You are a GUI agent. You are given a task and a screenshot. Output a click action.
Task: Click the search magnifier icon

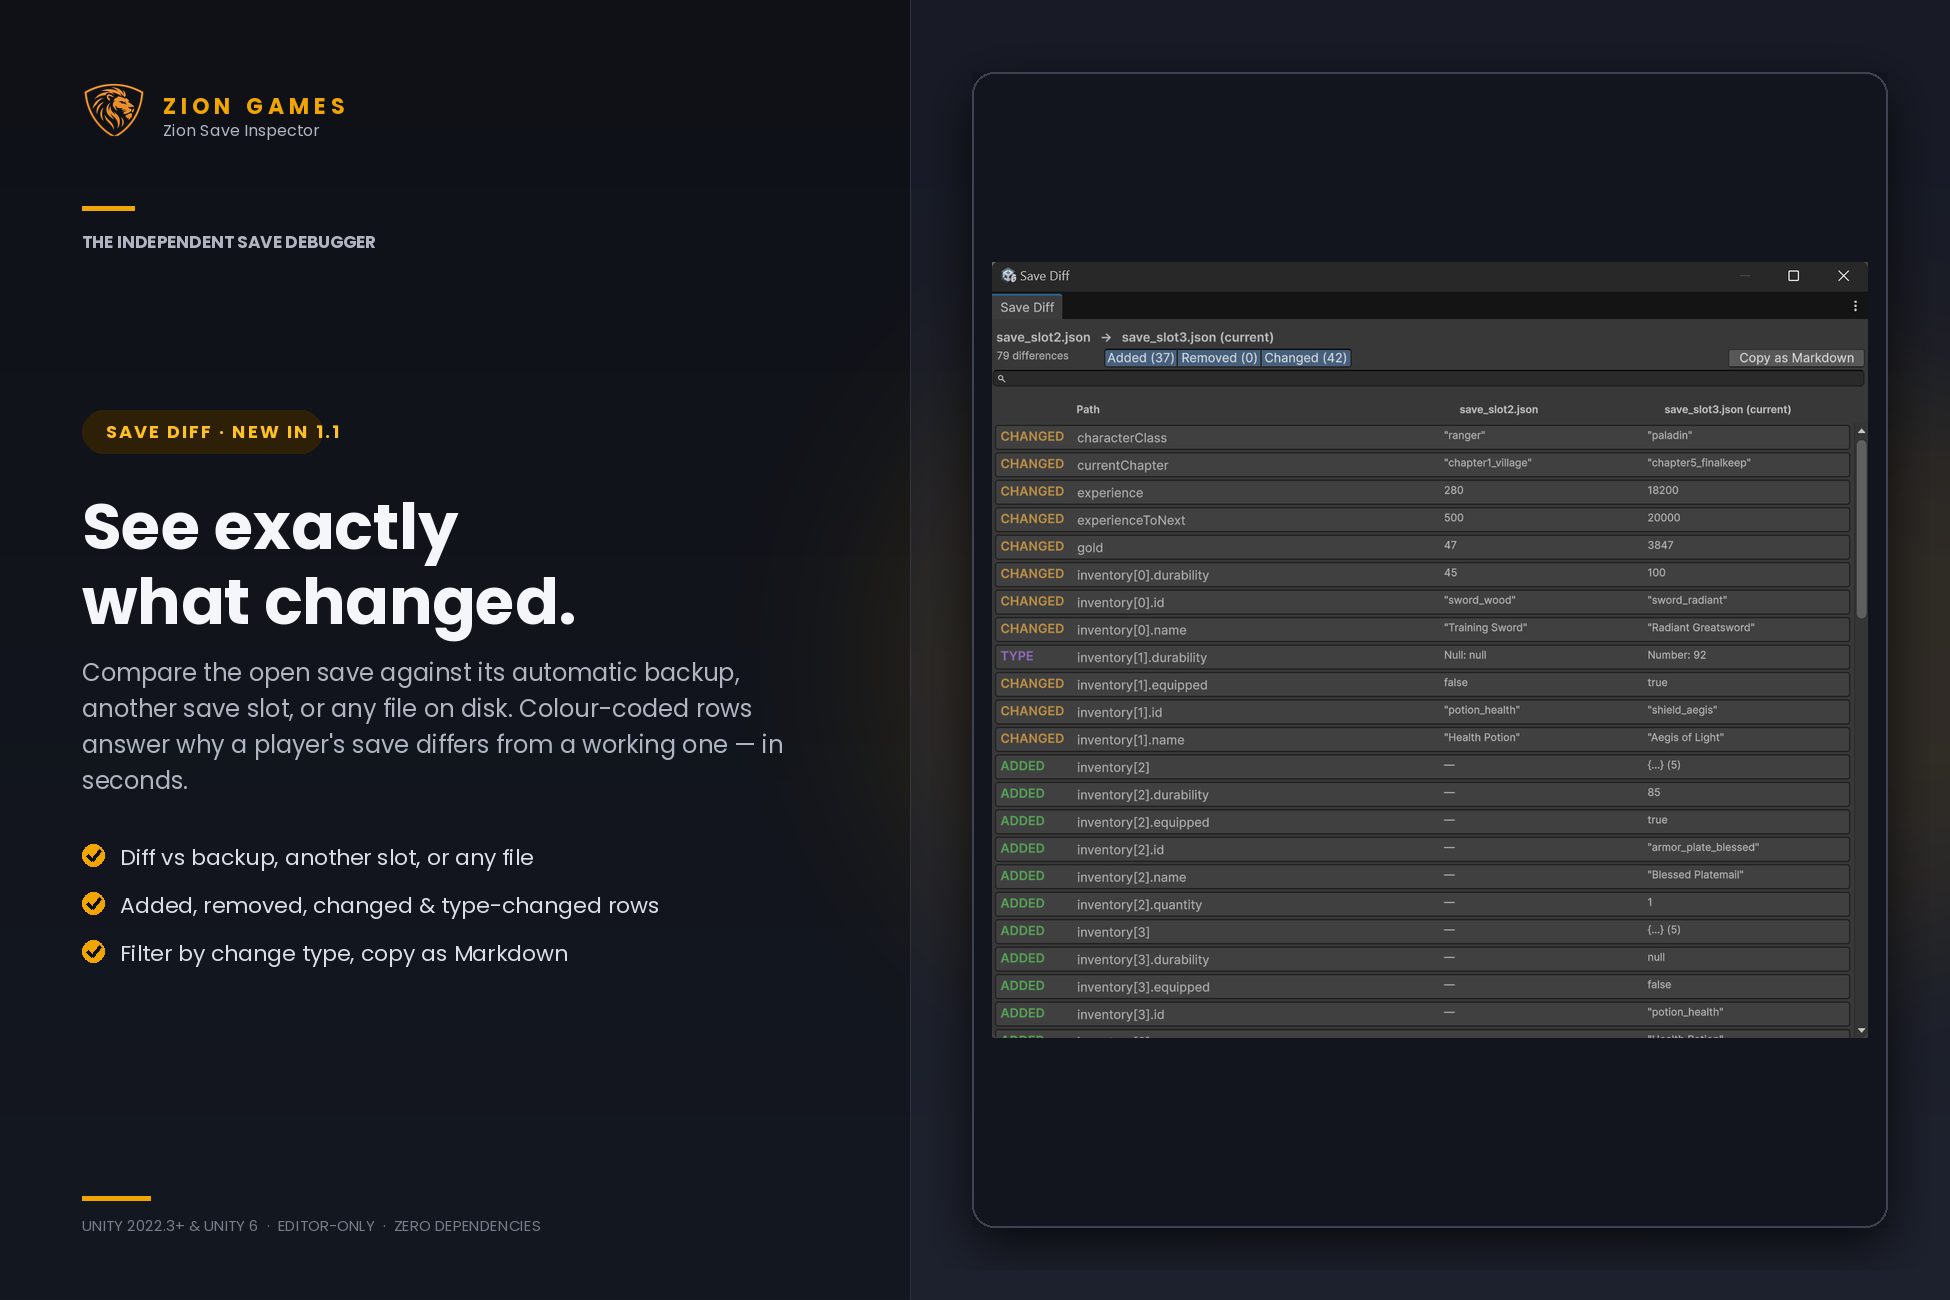[1001, 379]
